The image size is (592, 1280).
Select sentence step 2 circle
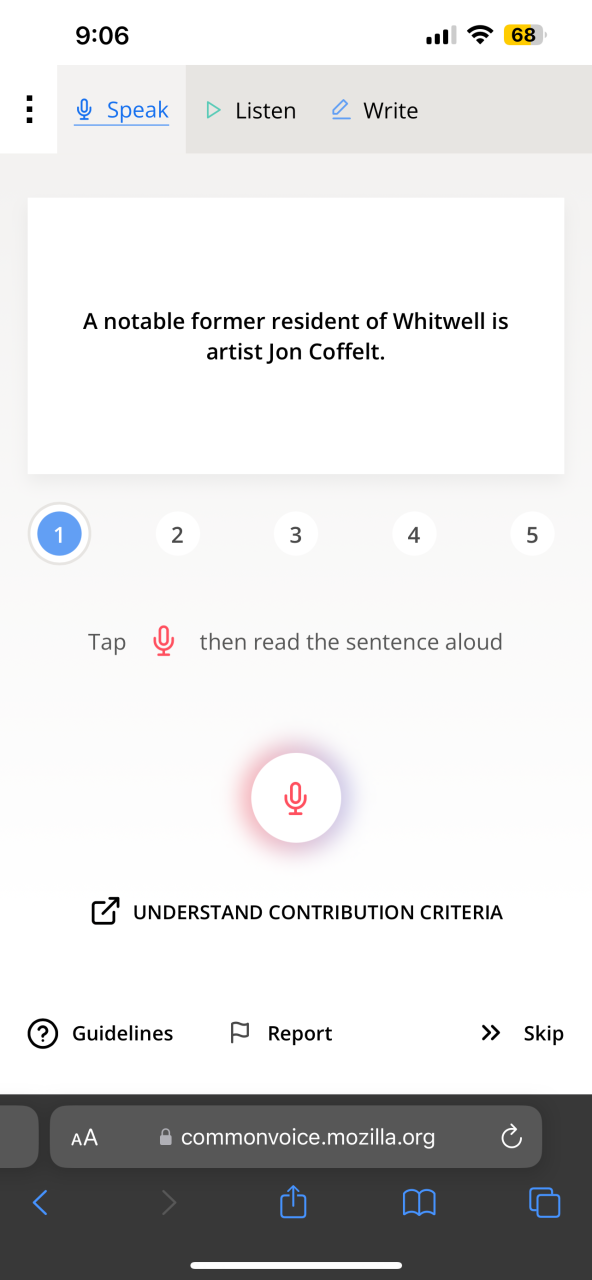pyautogui.click(x=177, y=535)
